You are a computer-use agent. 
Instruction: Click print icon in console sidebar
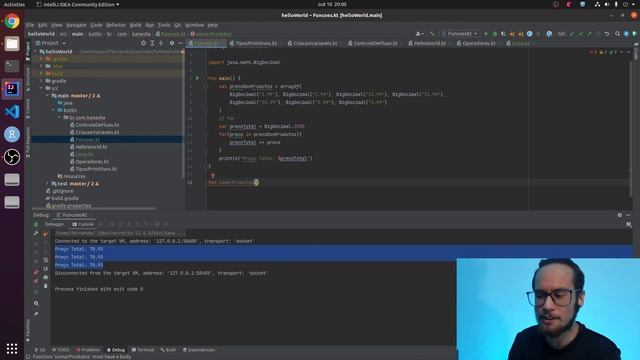point(45,277)
